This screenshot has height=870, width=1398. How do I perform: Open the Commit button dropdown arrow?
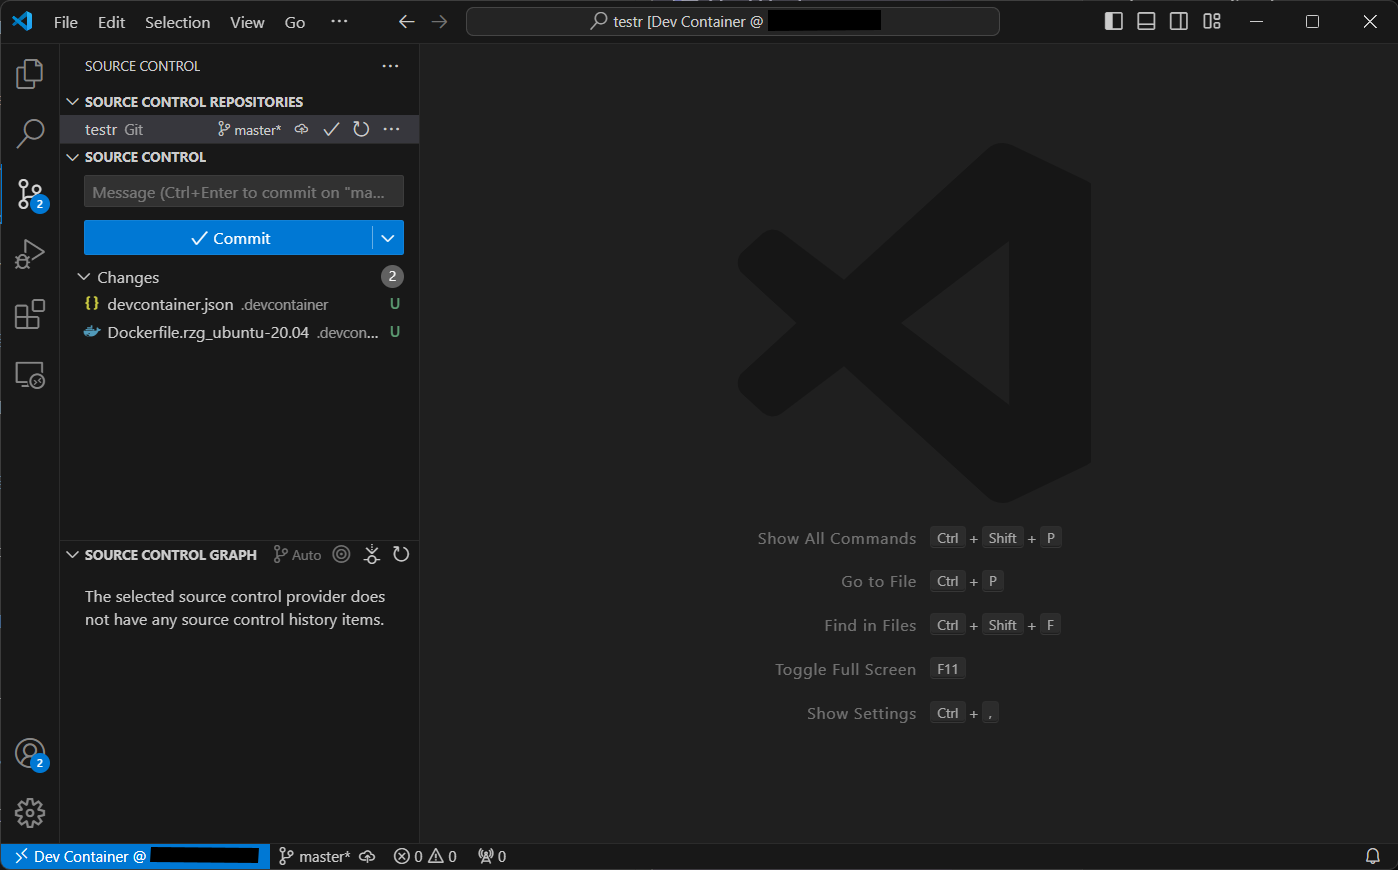388,238
